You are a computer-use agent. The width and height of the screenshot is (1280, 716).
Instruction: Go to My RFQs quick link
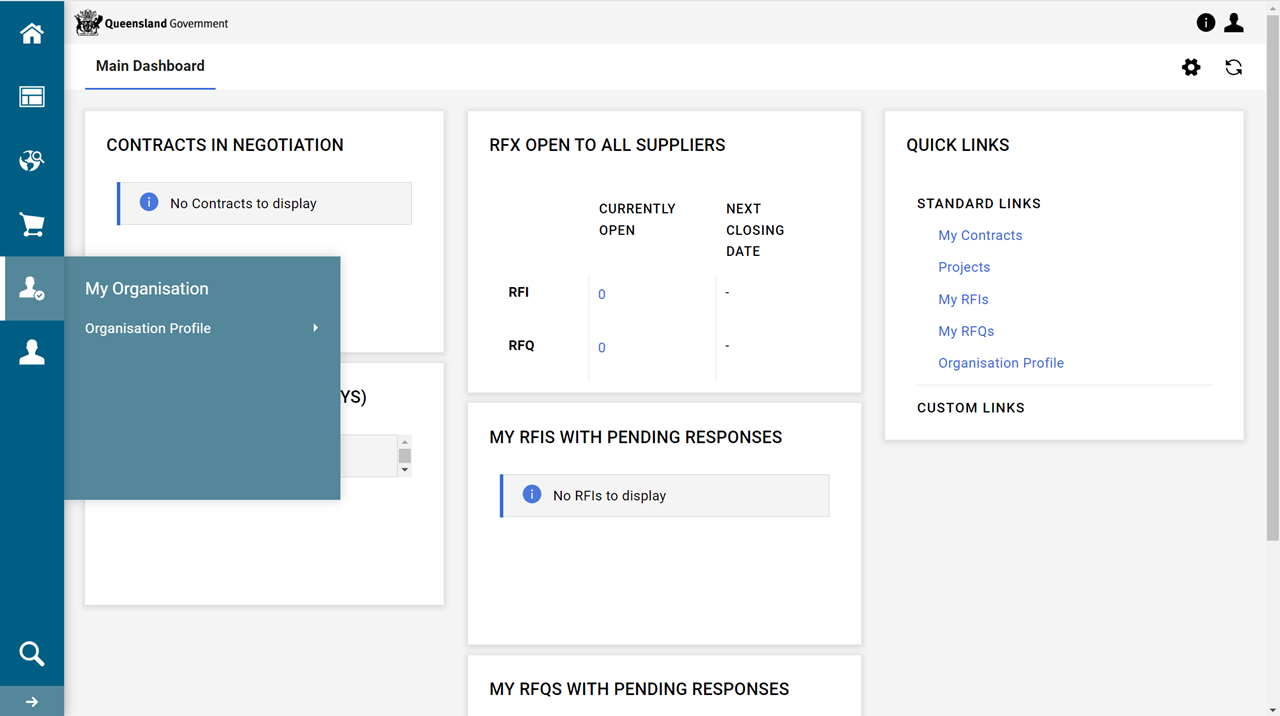click(x=966, y=331)
